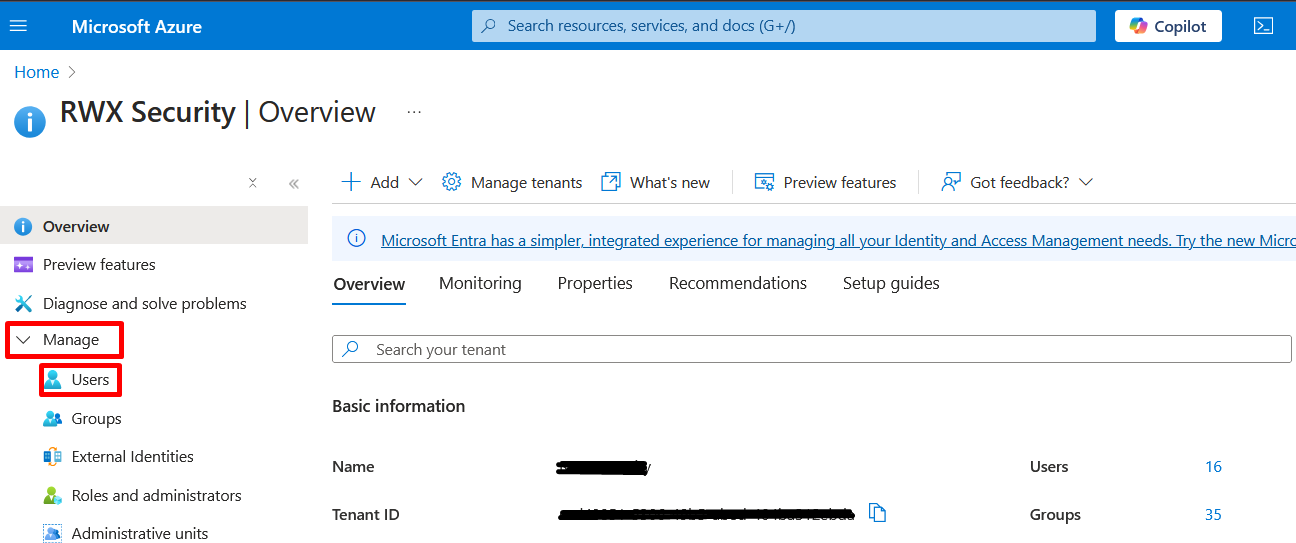Click the blue info icon beside RWX Security
1296x543 pixels.
click(x=30, y=122)
